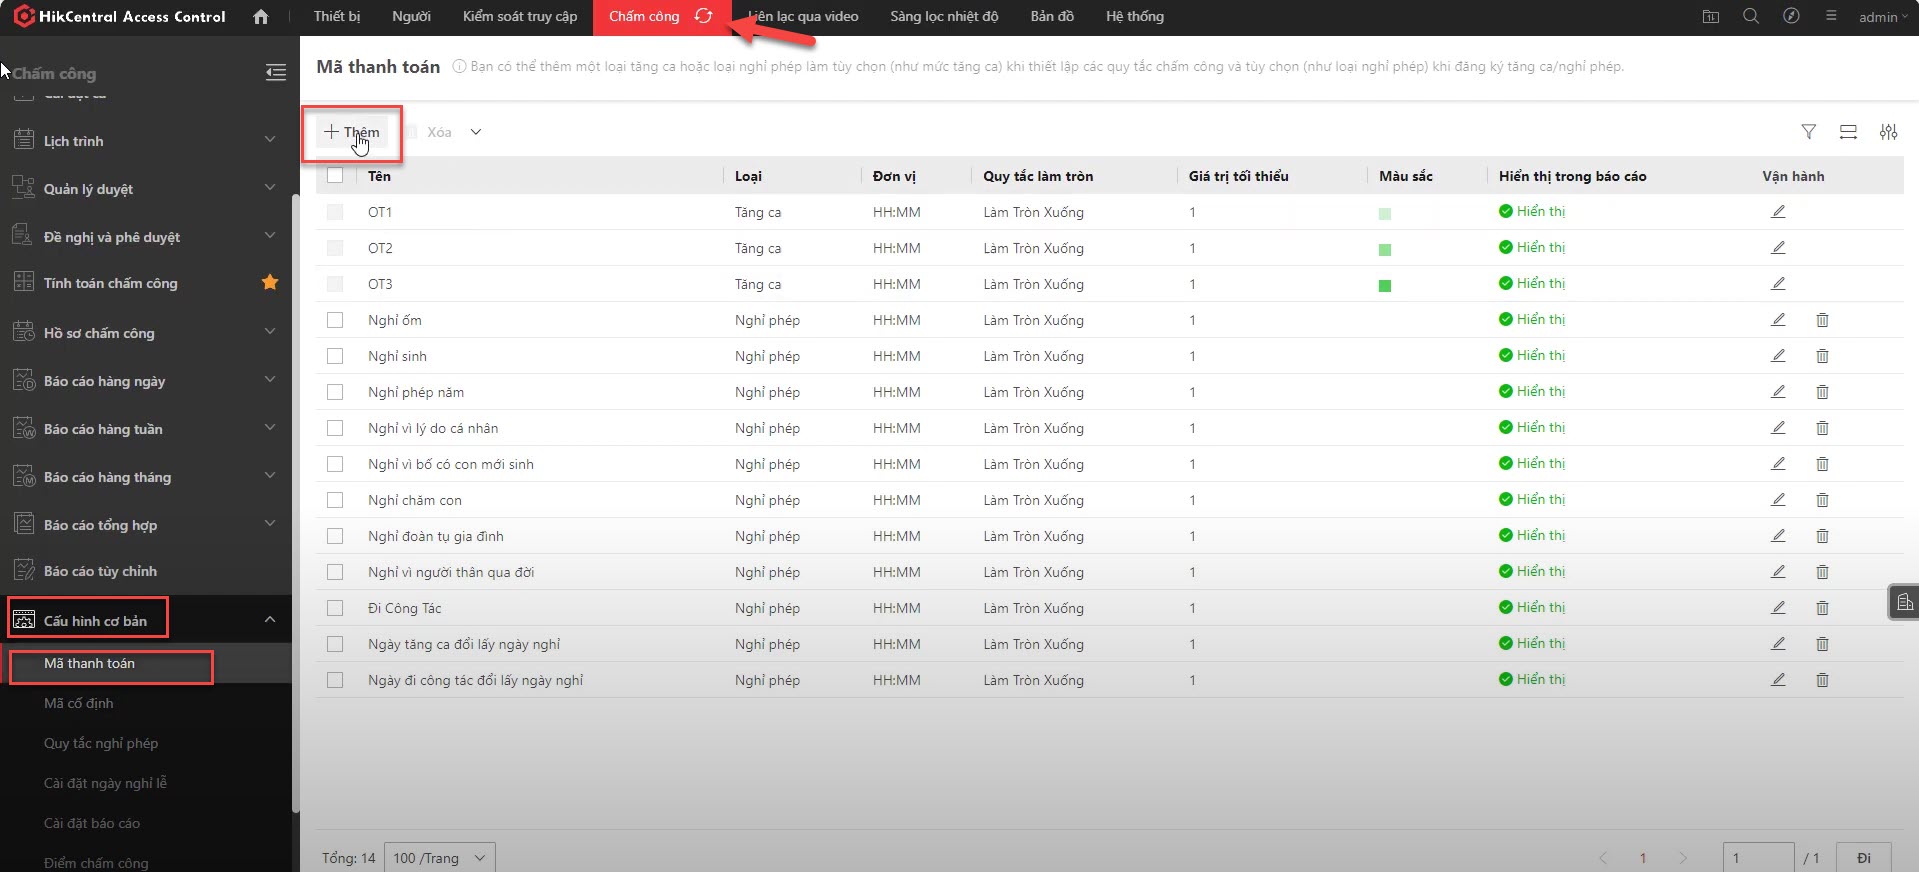Open the 100 /Trang page size dropdown
Image resolution: width=1919 pixels, height=872 pixels.
pyautogui.click(x=439, y=858)
